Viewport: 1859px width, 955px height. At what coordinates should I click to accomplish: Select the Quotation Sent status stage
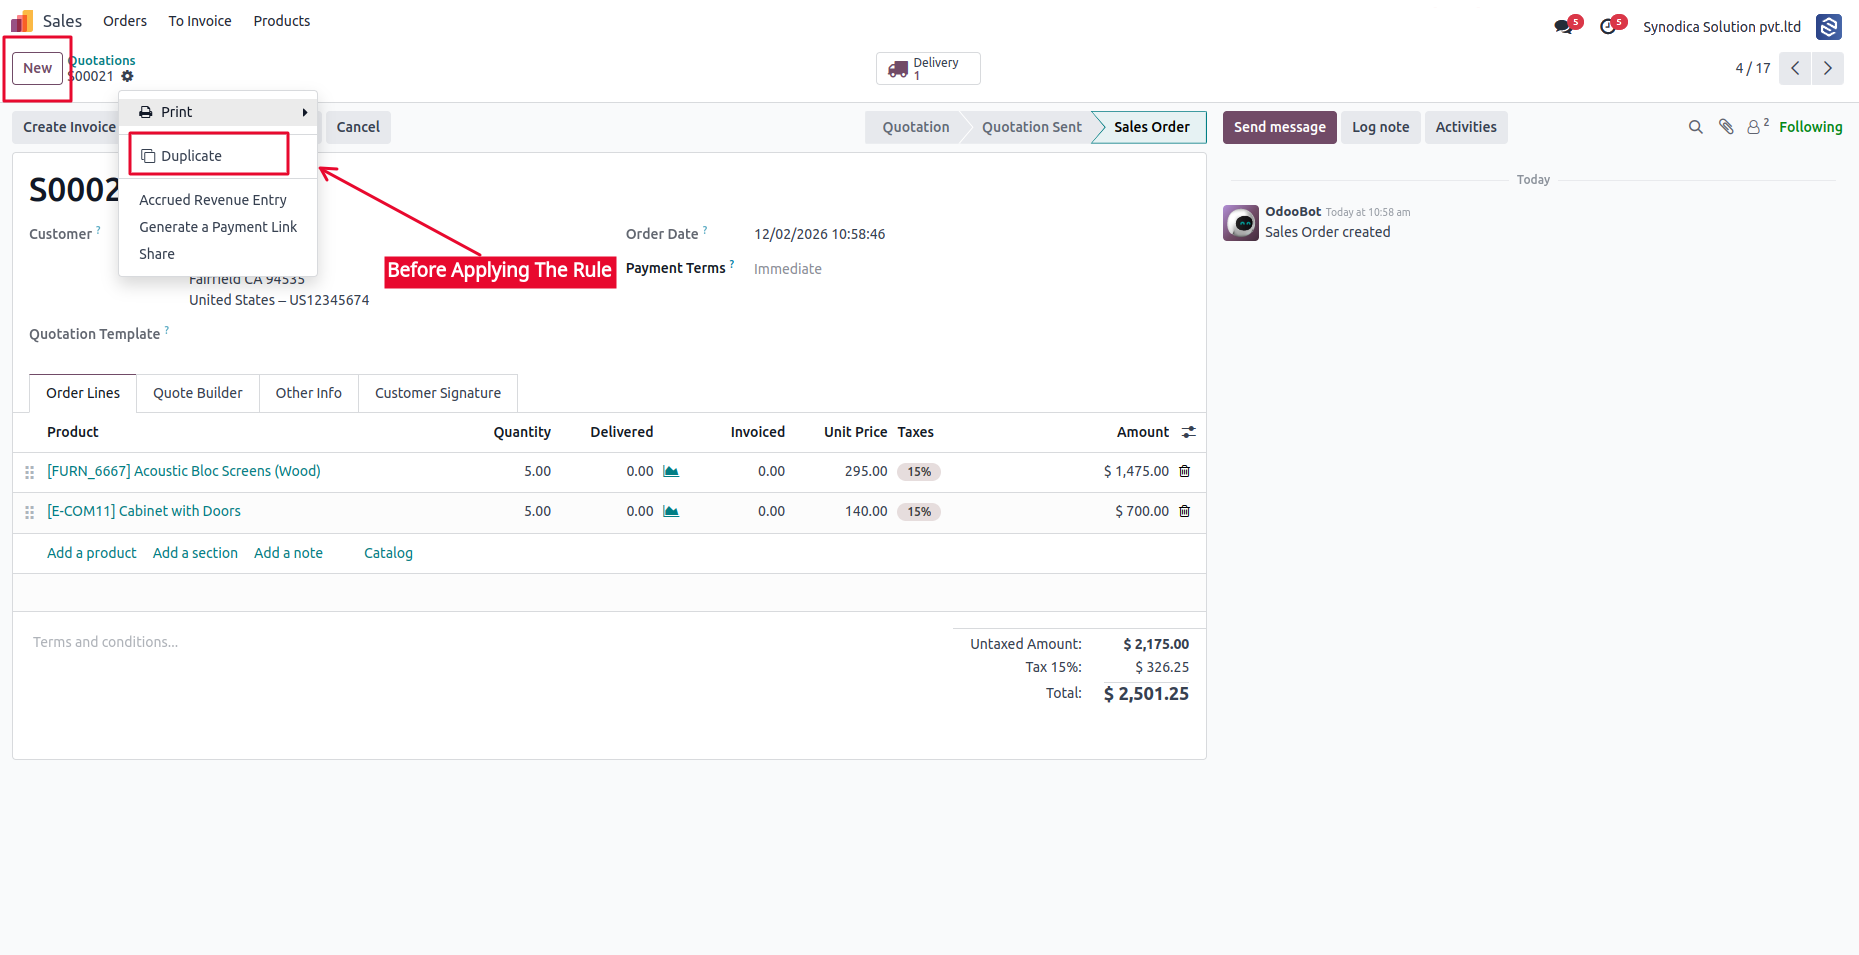1031,127
